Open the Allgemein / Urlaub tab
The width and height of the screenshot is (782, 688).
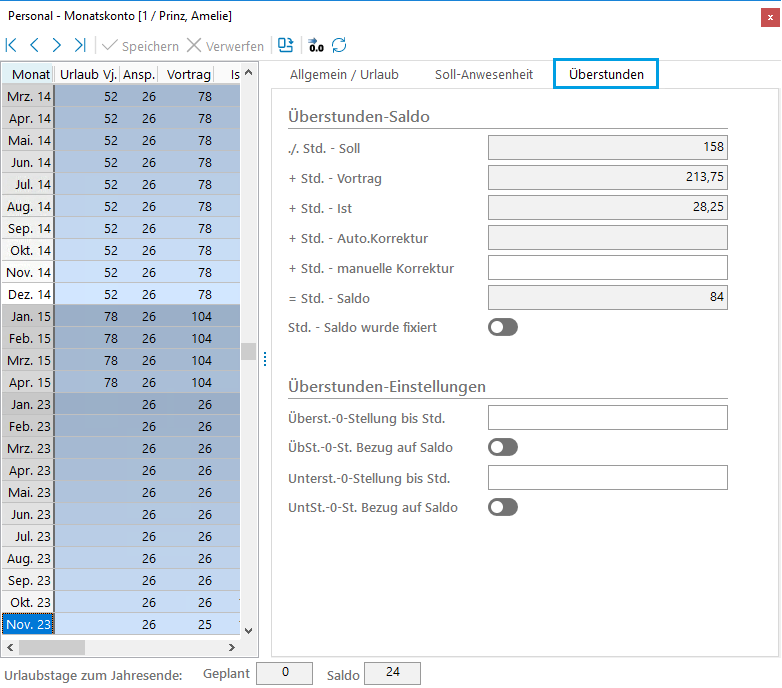tap(344, 74)
